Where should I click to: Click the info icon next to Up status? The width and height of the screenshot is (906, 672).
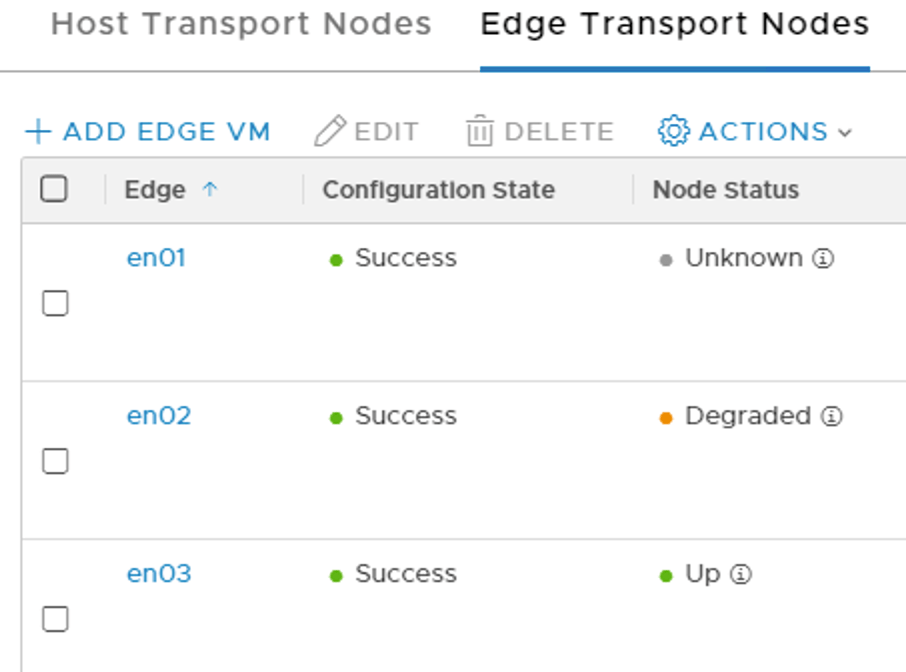pos(740,575)
